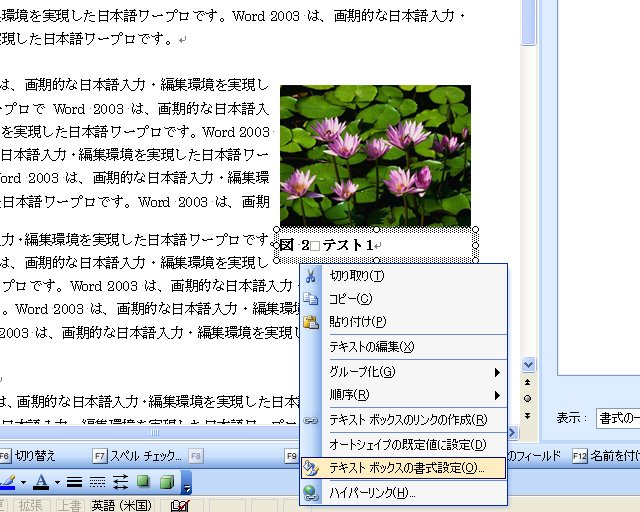Open テキスト ボックスの書式設定(O) dialog
Image resolution: width=640 pixels, height=512 pixels.
pyautogui.click(x=403, y=468)
